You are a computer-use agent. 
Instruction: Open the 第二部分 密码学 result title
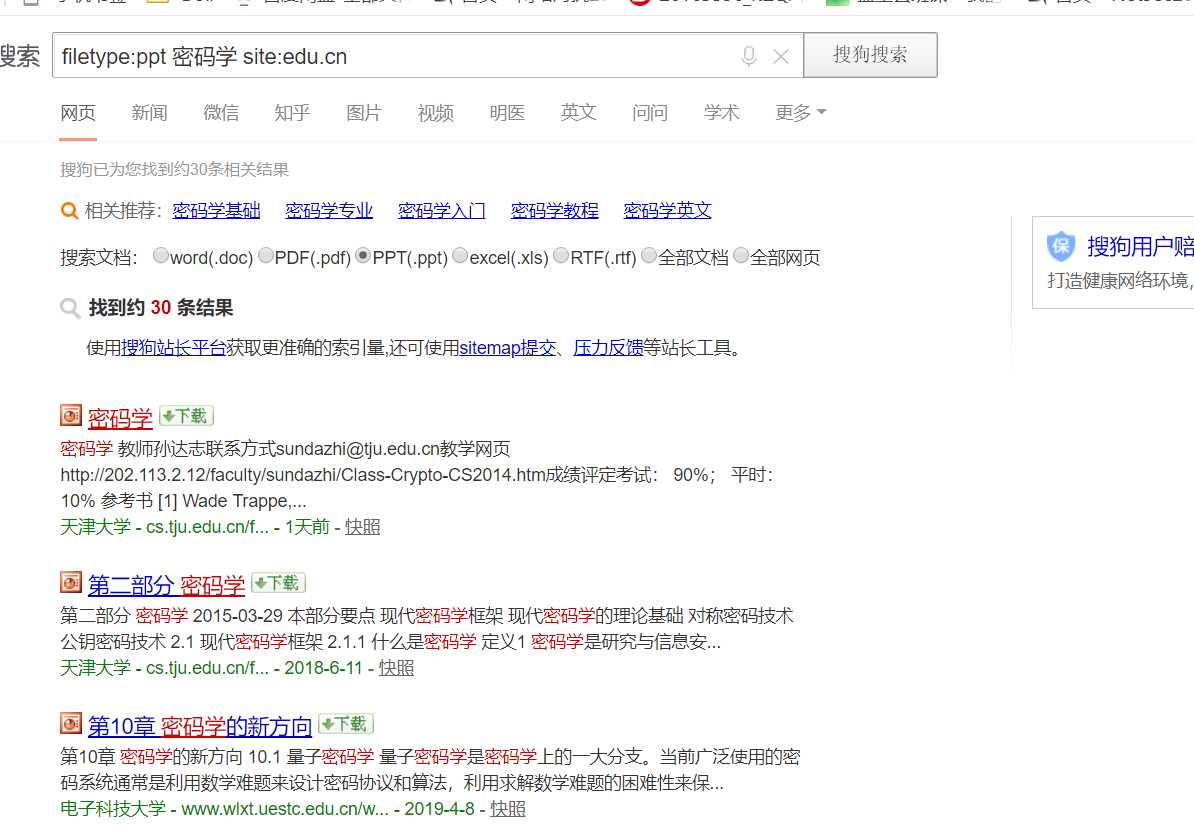click(166, 586)
